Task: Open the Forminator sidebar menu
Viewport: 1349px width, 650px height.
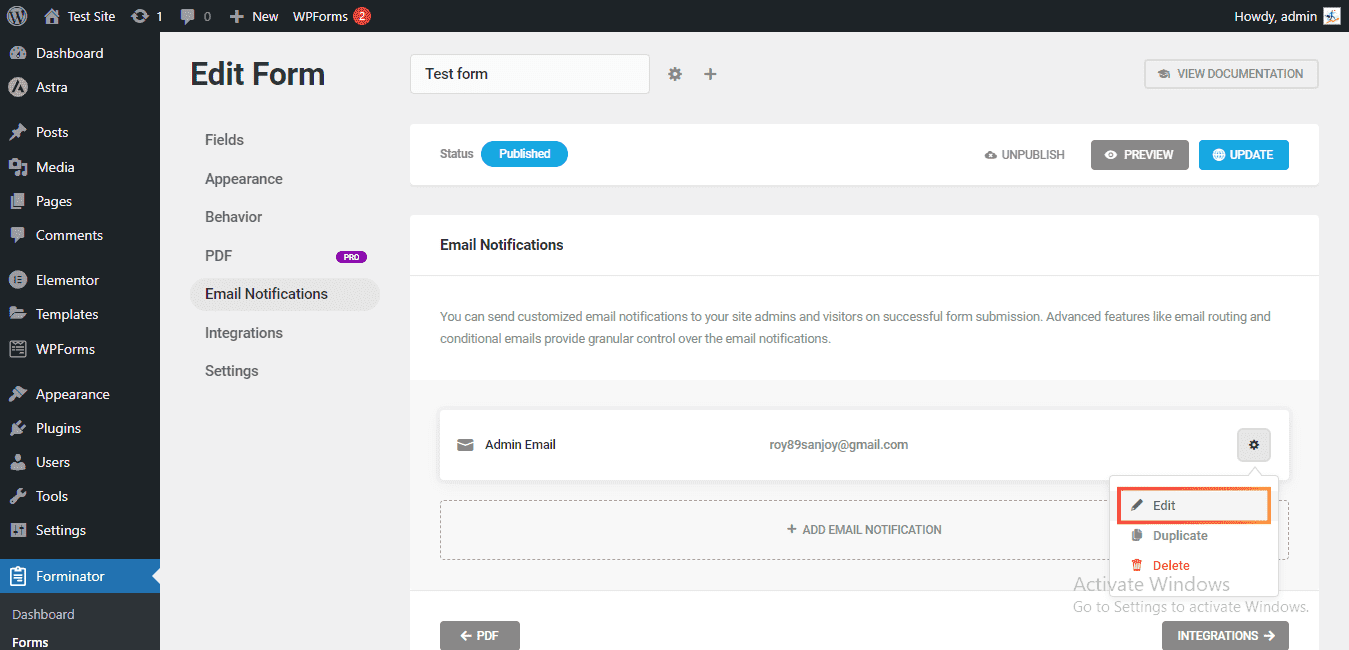Action: pos(70,576)
